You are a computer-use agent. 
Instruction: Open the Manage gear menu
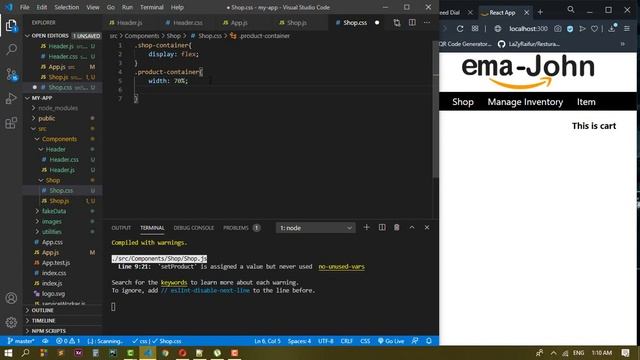click(x=11, y=322)
